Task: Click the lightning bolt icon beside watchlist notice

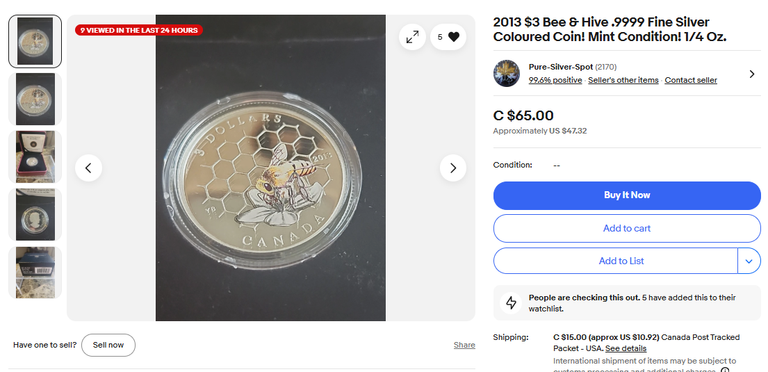Action: (x=511, y=302)
